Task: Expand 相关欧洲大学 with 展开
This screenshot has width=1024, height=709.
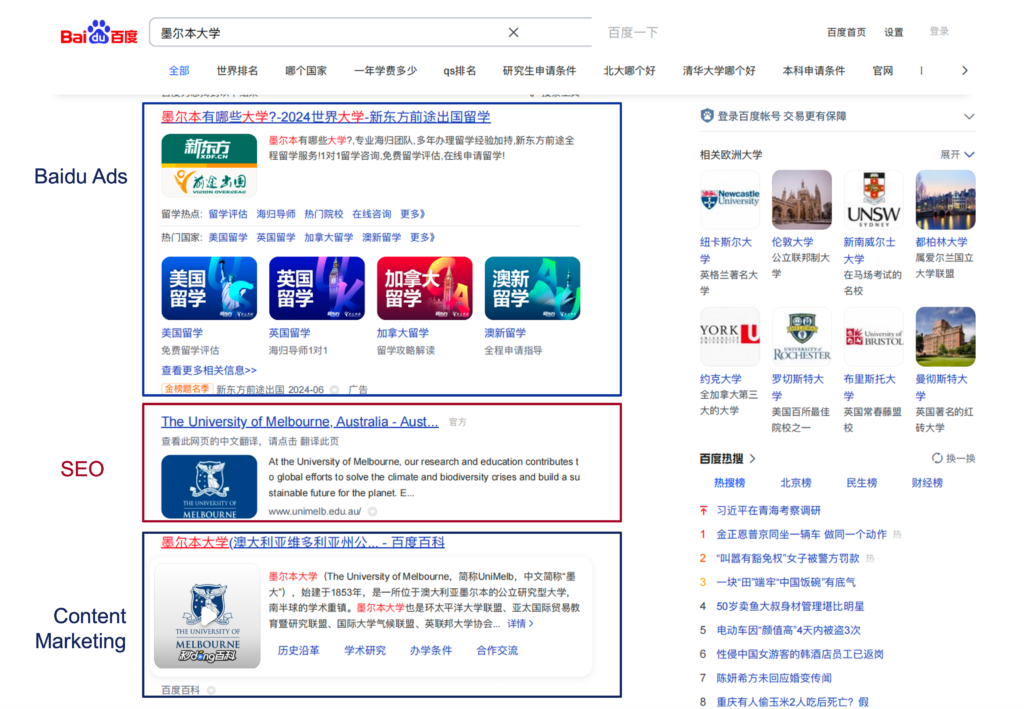Action: tap(957, 155)
